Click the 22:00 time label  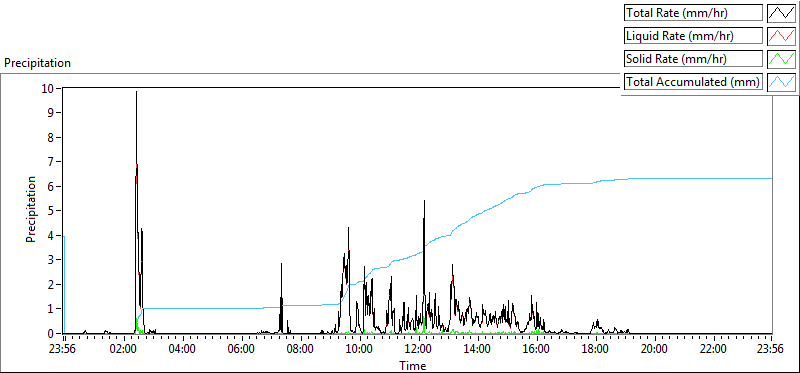713,350
